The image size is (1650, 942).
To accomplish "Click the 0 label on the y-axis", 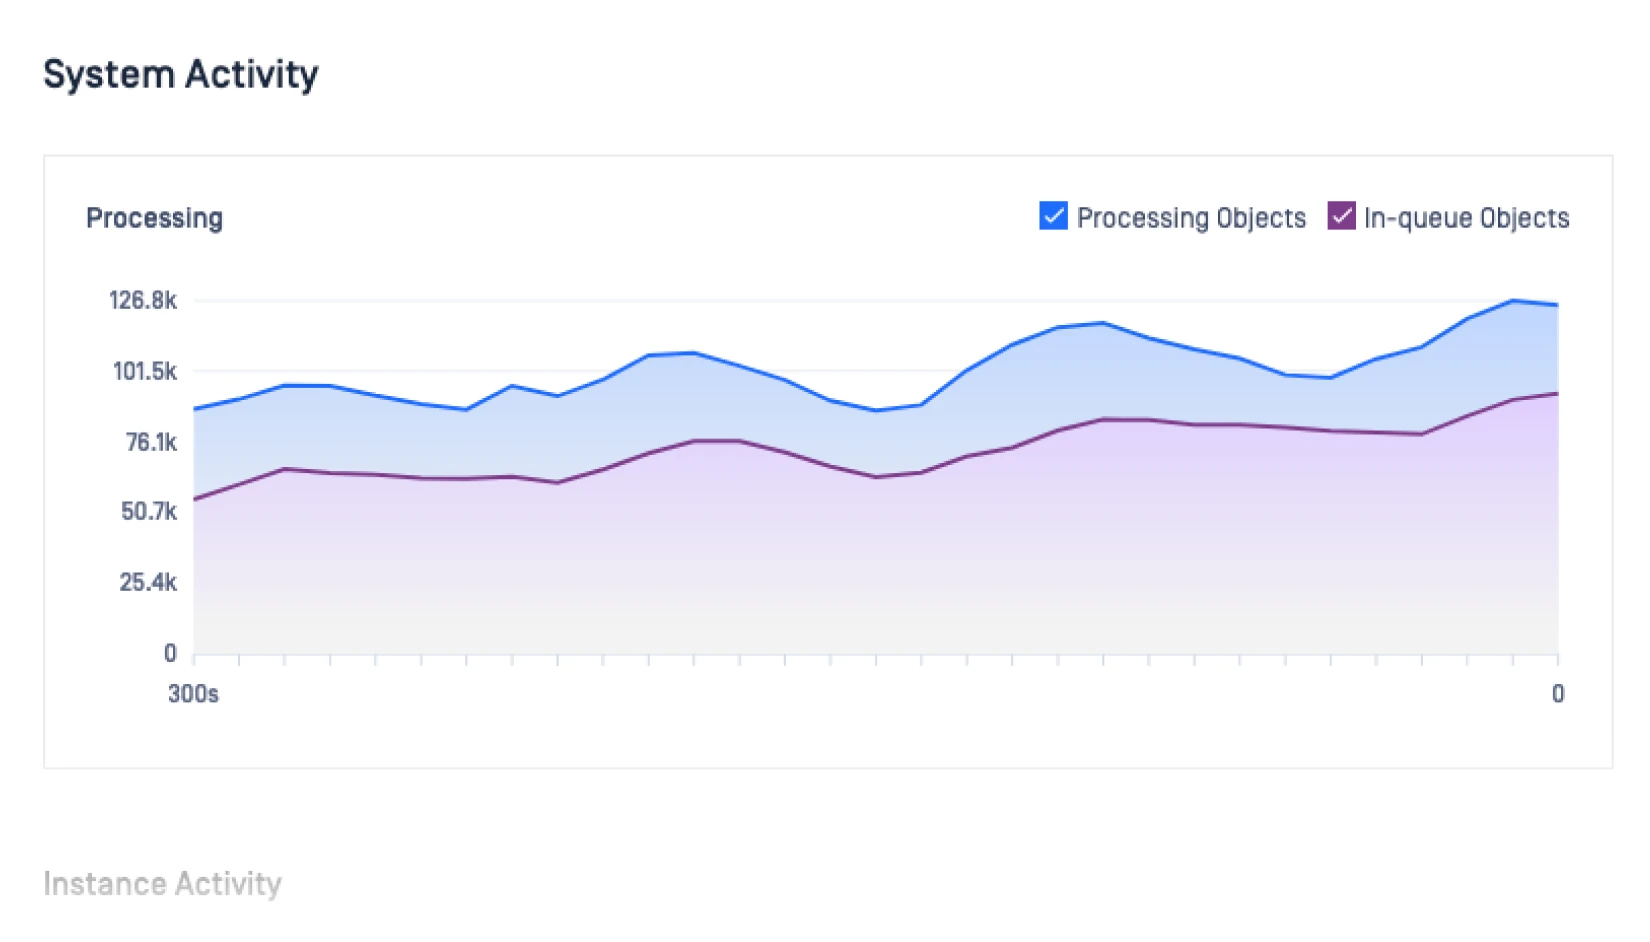I will [x=170, y=653].
